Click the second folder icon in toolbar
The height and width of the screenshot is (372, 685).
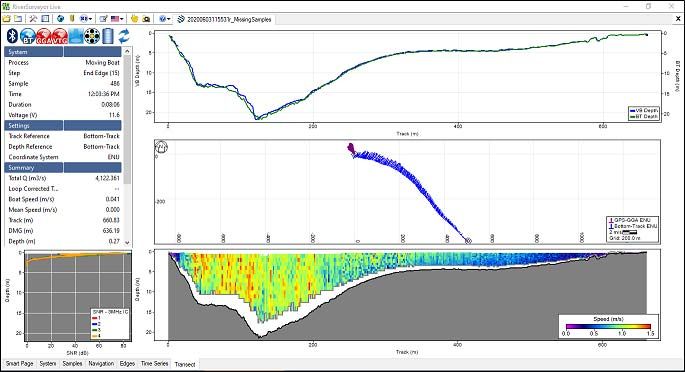coord(18,19)
